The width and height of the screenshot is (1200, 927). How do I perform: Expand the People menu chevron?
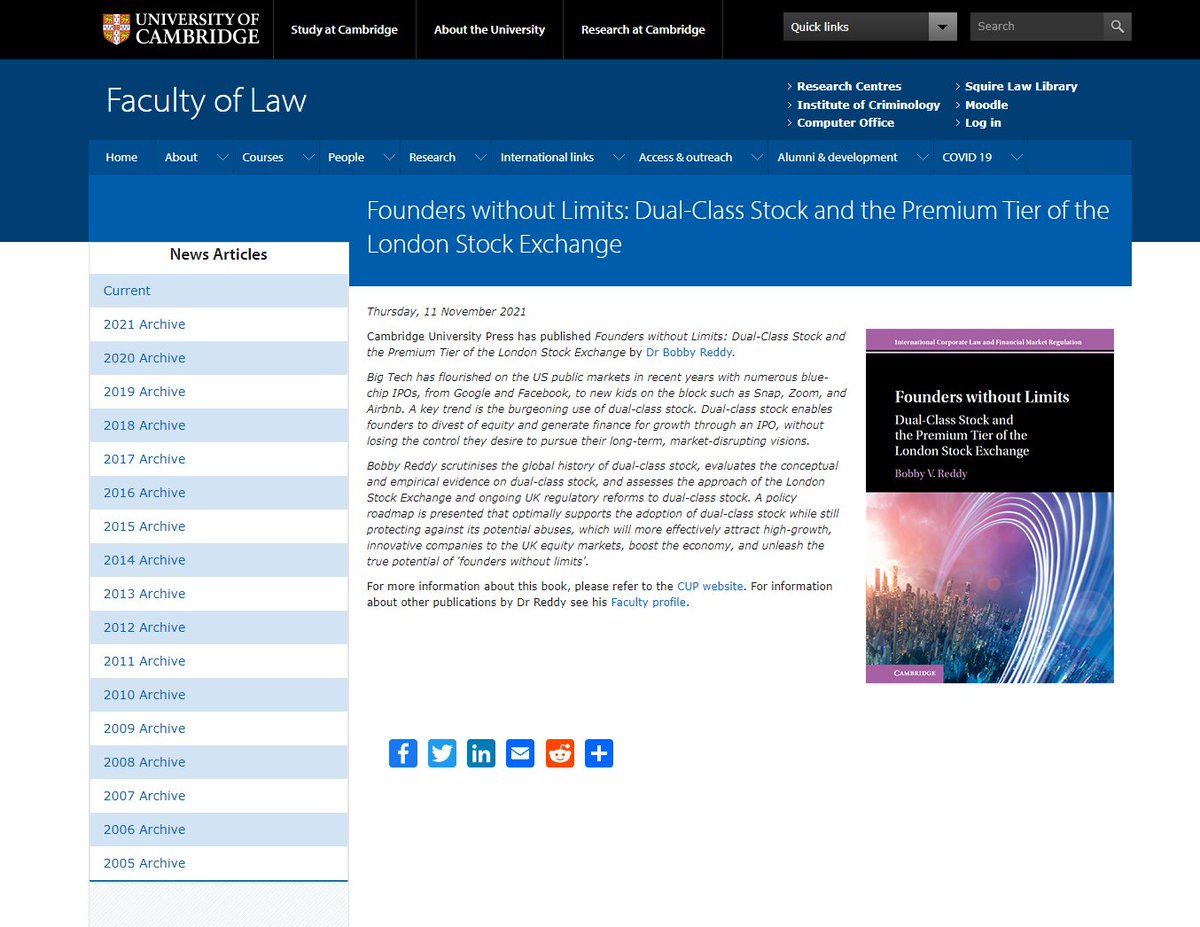(x=389, y=157)
